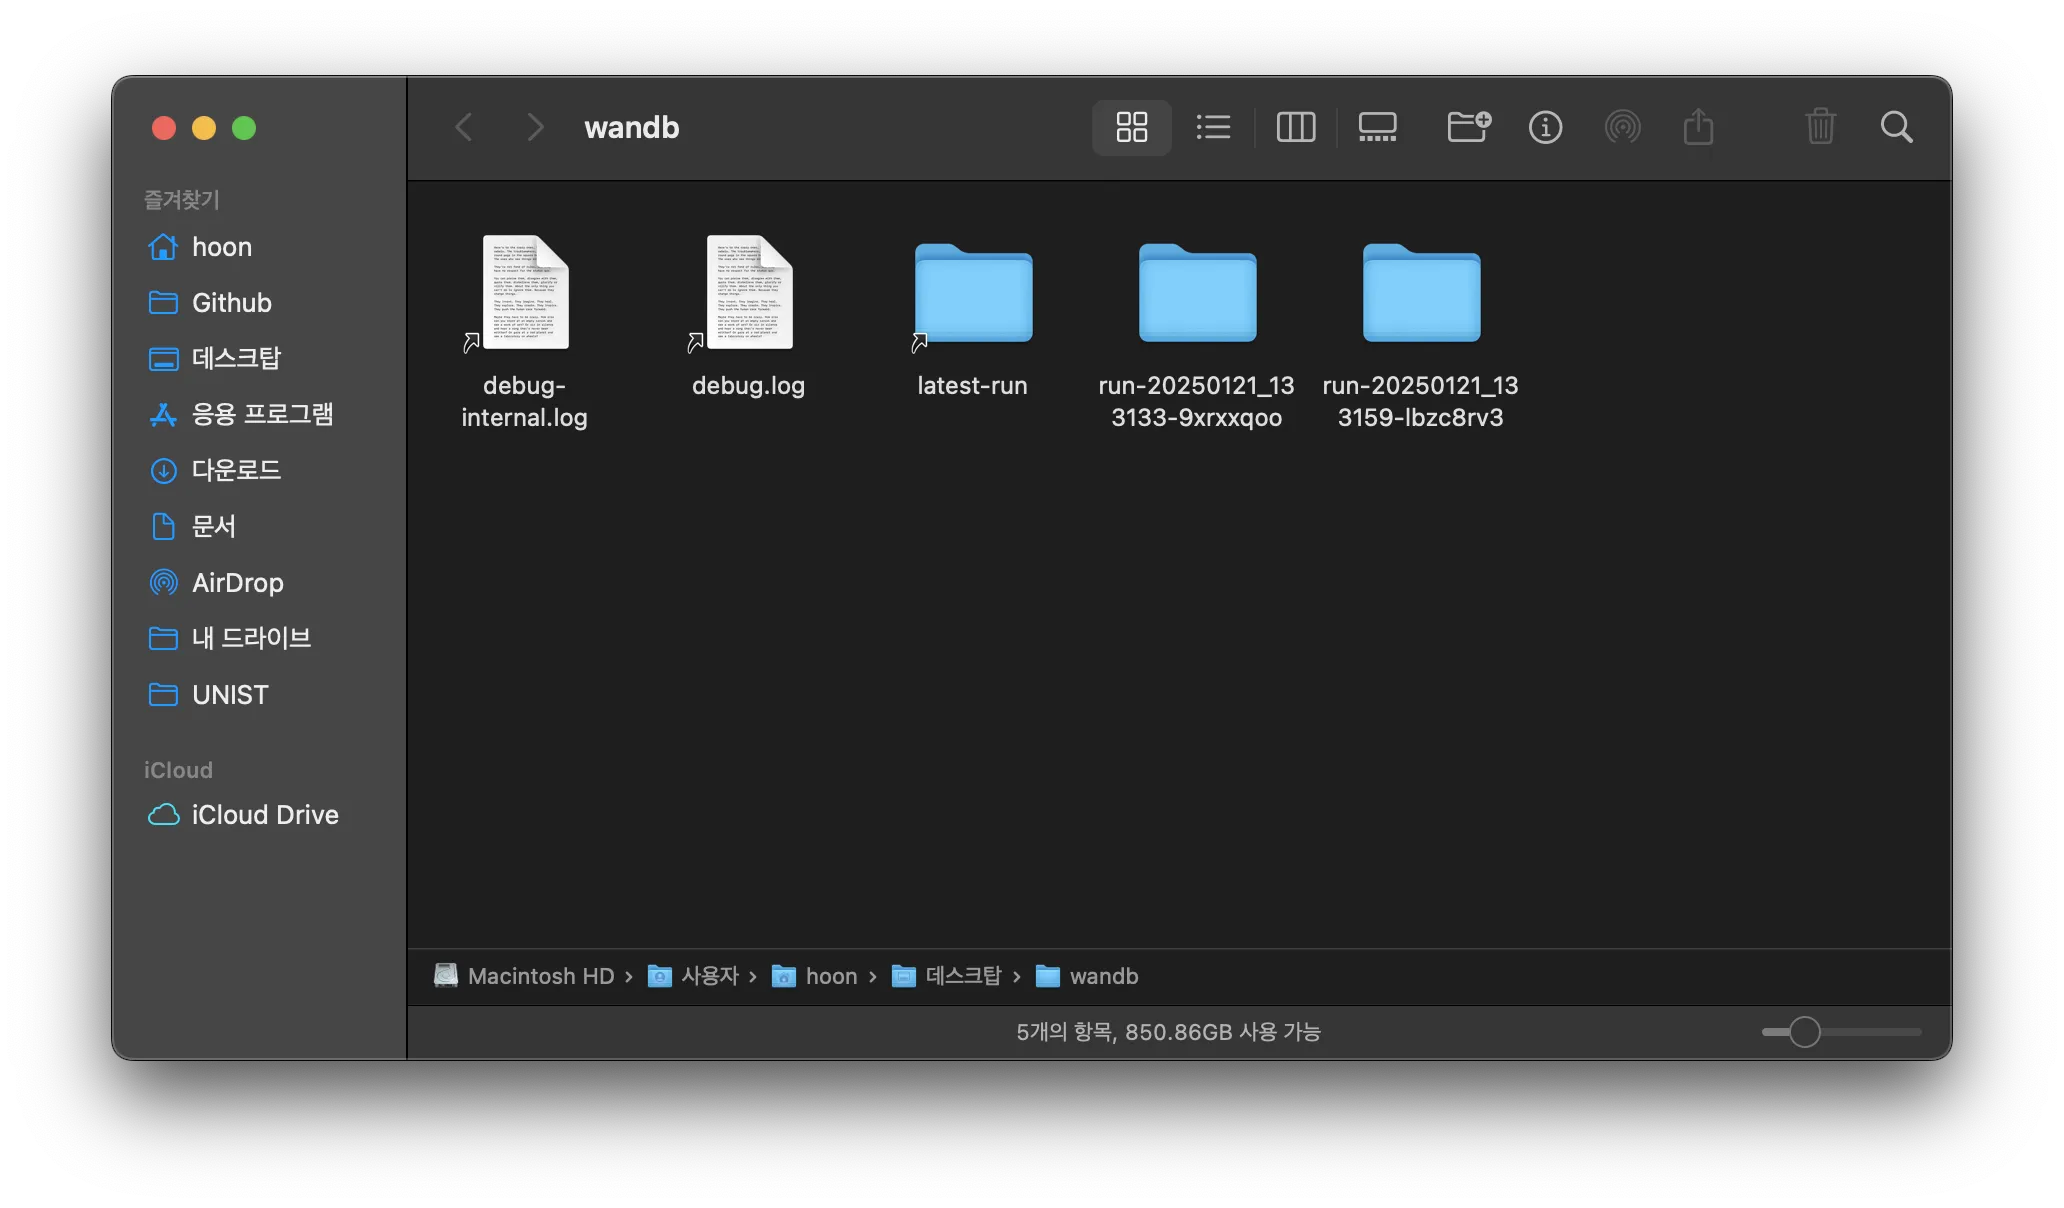Click the Get Info toolbar icon
This screenshot has width=2064, height=1208.
pos(1545,127)
